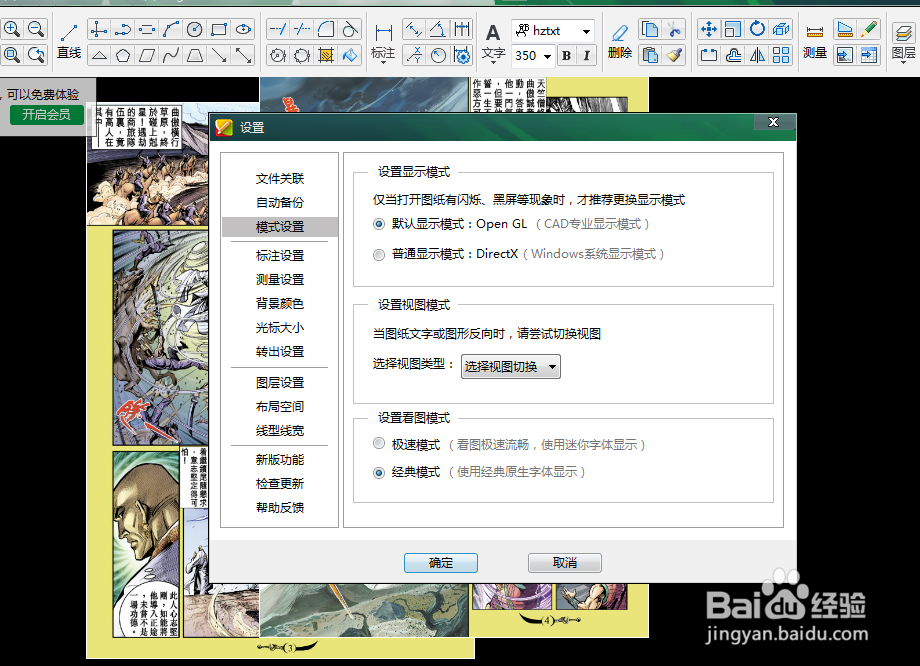Click the green 开启会员 button
This screenshot has width=920, height=666.
pos(46,114)
